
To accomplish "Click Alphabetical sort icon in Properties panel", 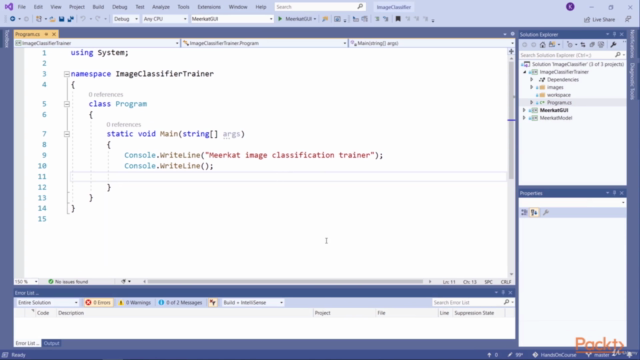I will coord(534,212).
